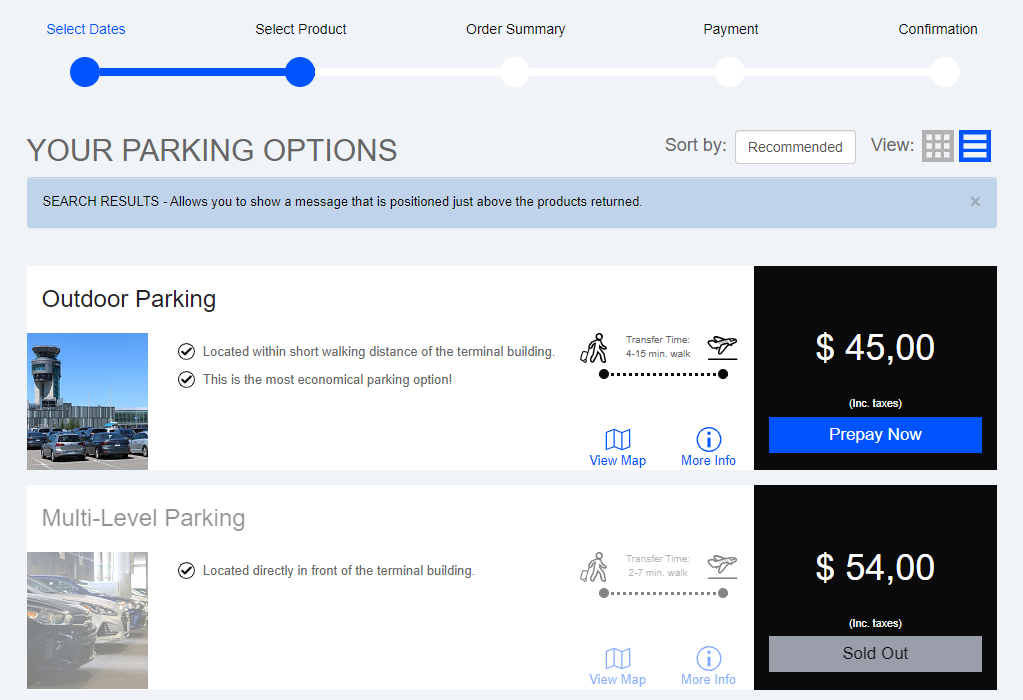Select the list view icon
The height and width of the screenshot is (700, 1023).
point(974,146)
